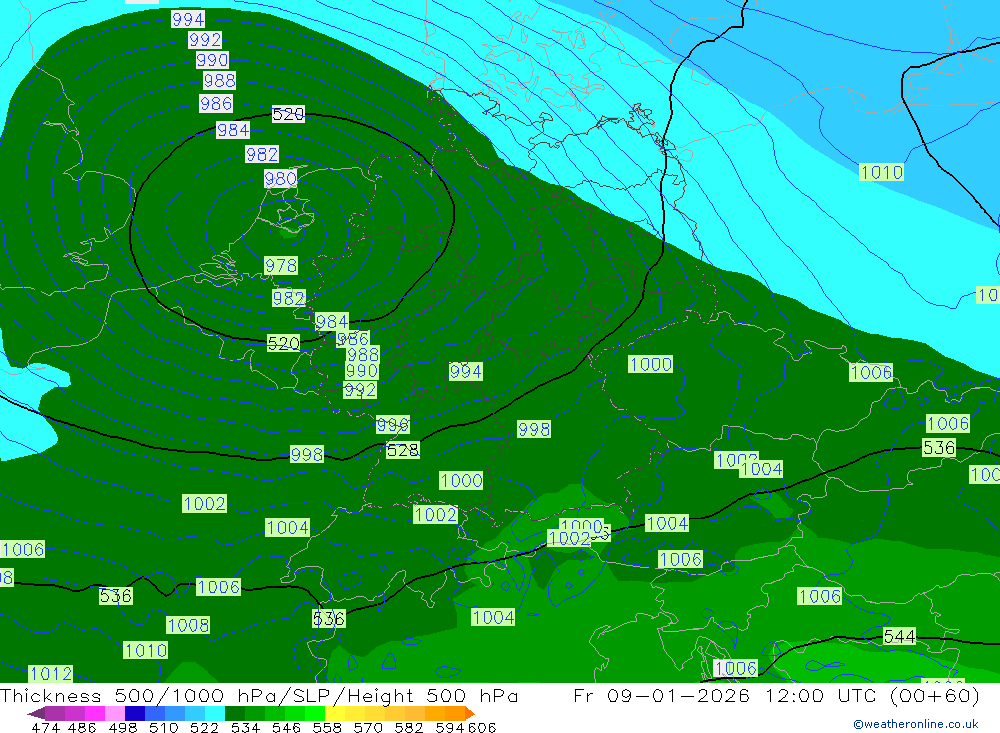Image resolution: width=1000 pixels, height=733 pixels.
Task: Pick the bright lime green legend swatch
Action: (315, 713)
